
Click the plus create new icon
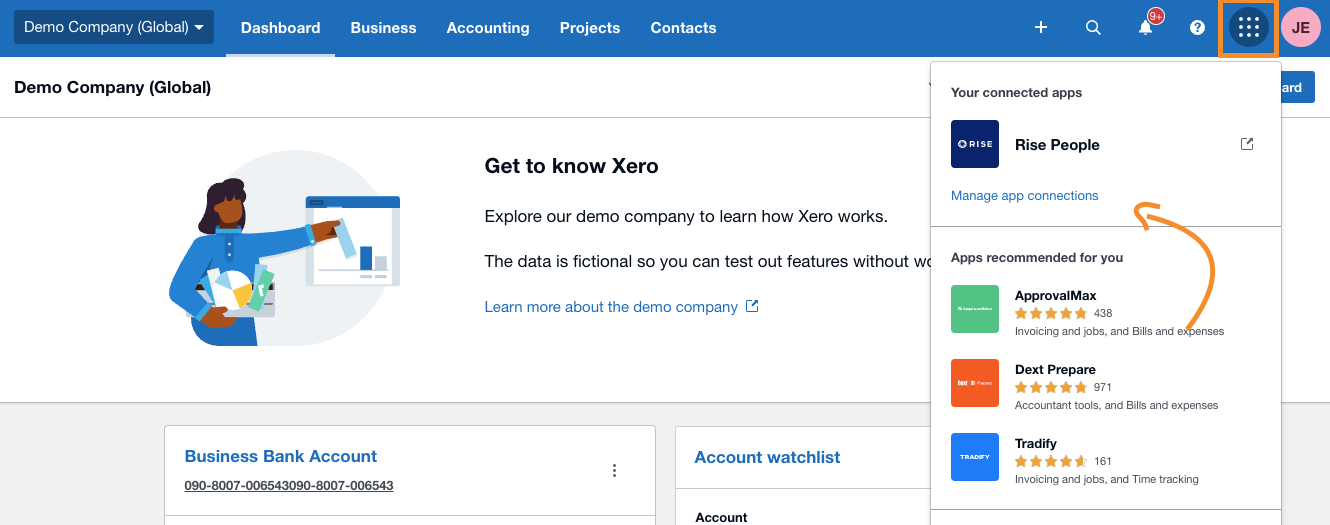coord(1041,28)
